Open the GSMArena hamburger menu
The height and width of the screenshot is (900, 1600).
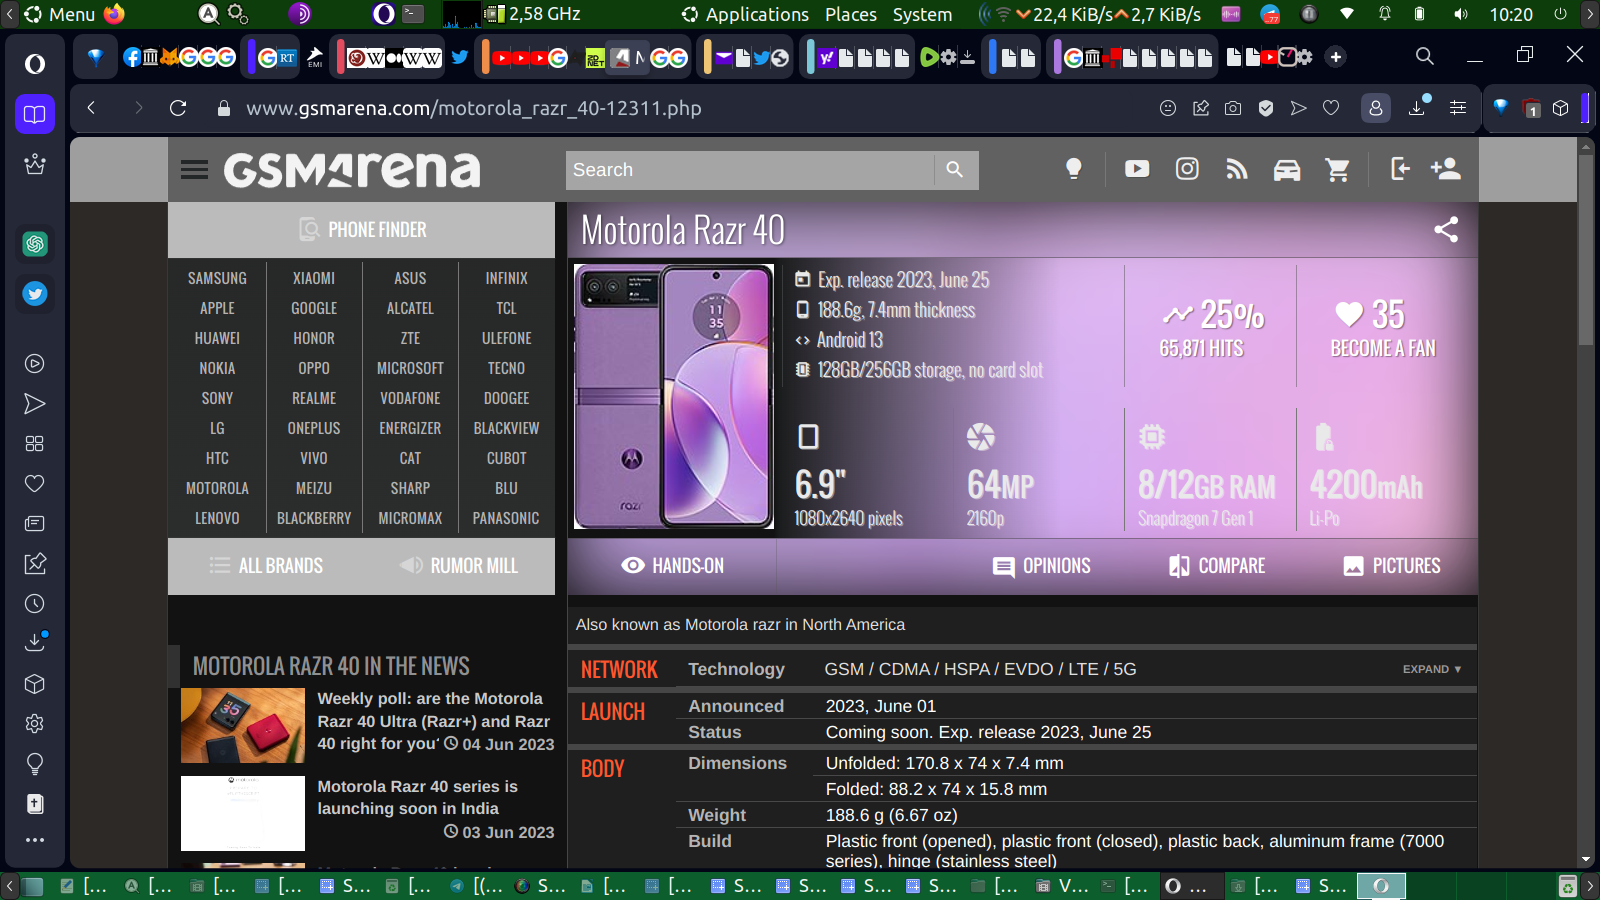tap(195, 170)
